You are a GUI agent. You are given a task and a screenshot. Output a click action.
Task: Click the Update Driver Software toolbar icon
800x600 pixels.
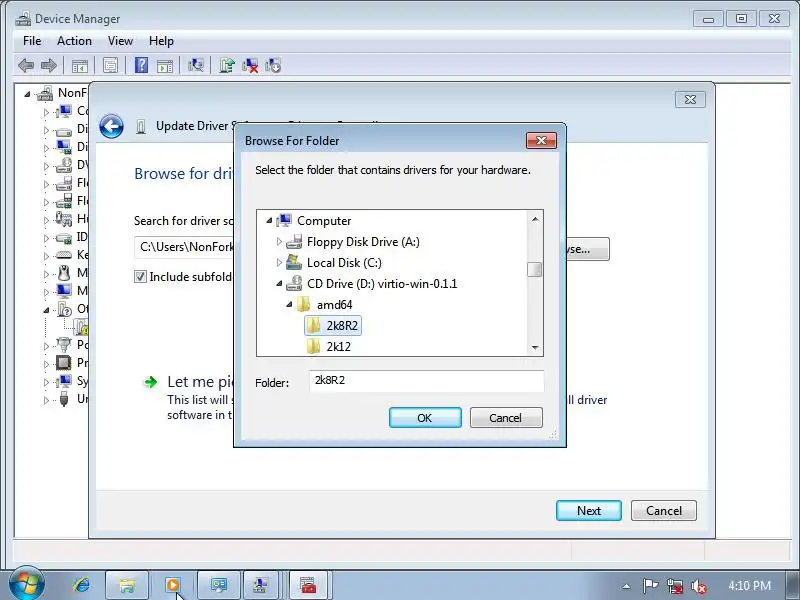coord(227,65)
